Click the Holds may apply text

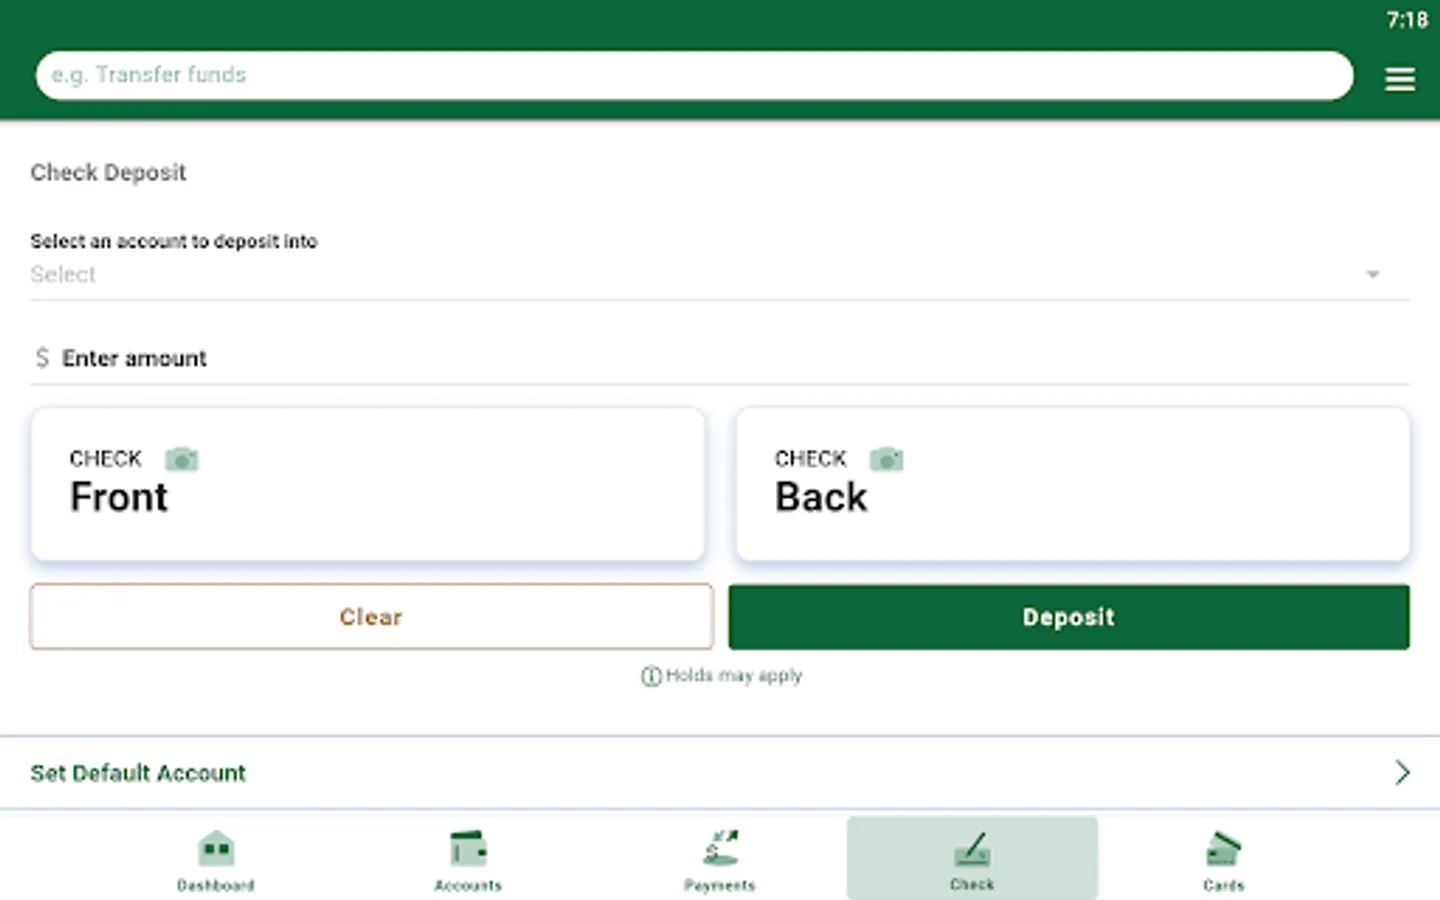click(734, 676)
